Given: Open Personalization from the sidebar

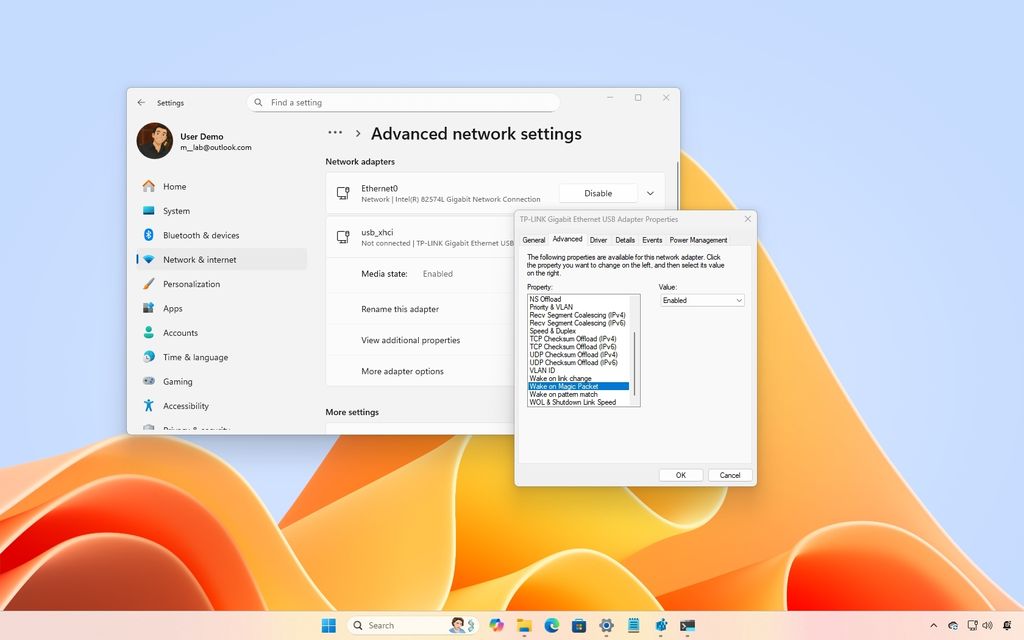Looking at the screenshot, I should click(192, 284).
